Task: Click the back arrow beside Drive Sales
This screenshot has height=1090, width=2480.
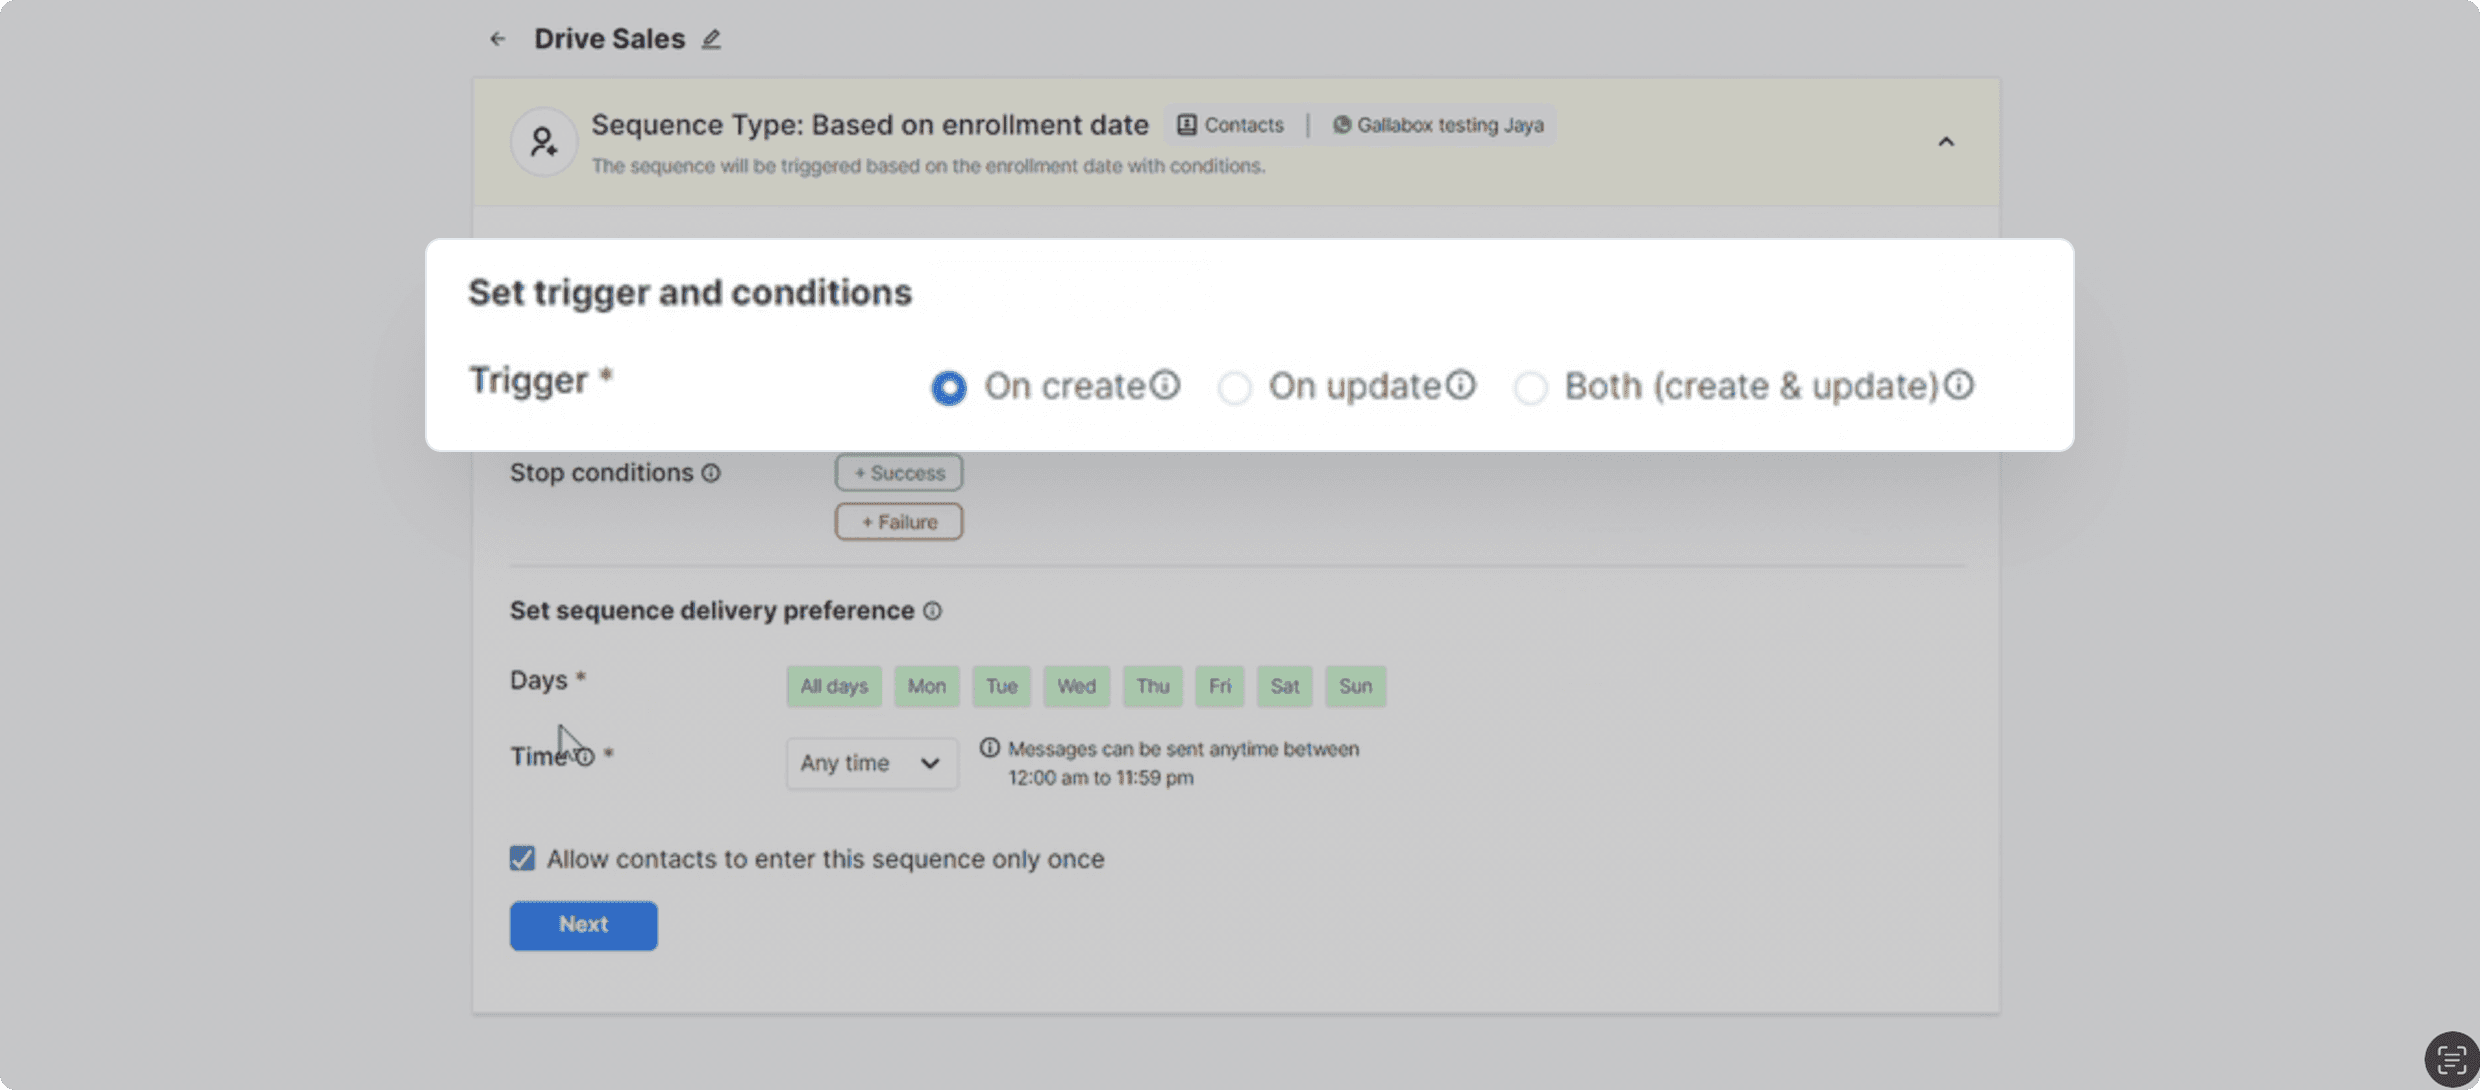Action: click(497, 39)
